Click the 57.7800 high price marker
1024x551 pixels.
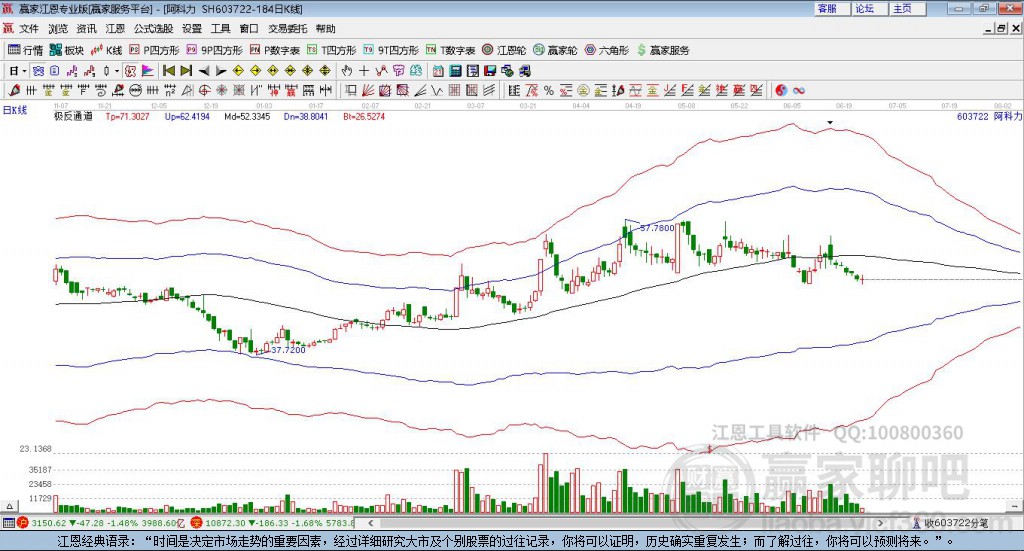click(x=656, y=228)
